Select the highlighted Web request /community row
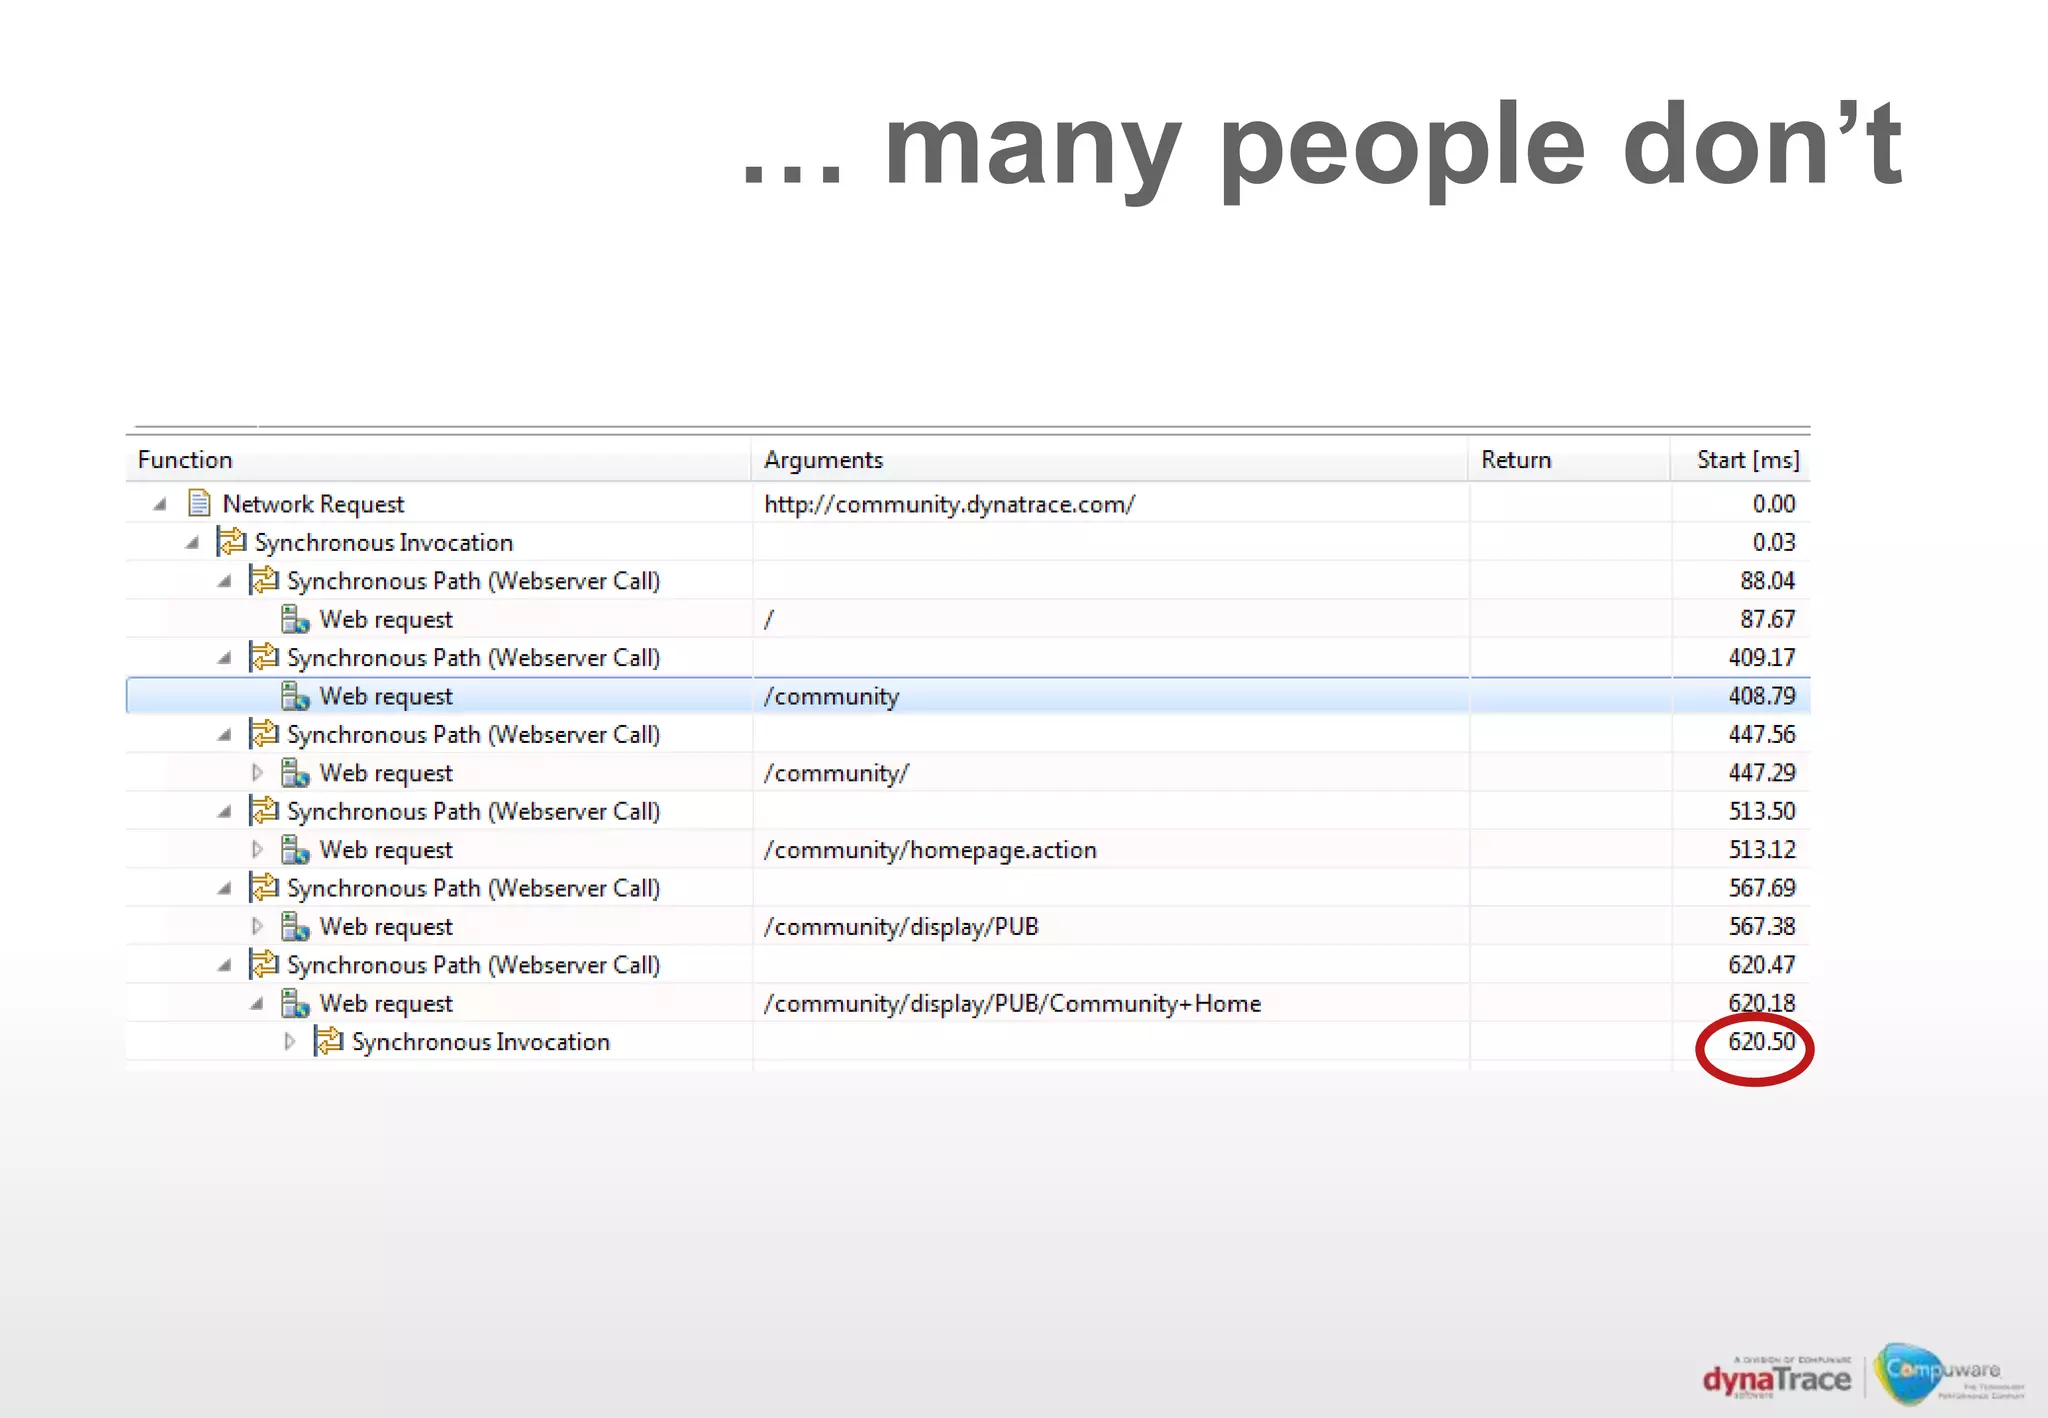This screenshot has width=2048, height=1418. tap(968, 696)
